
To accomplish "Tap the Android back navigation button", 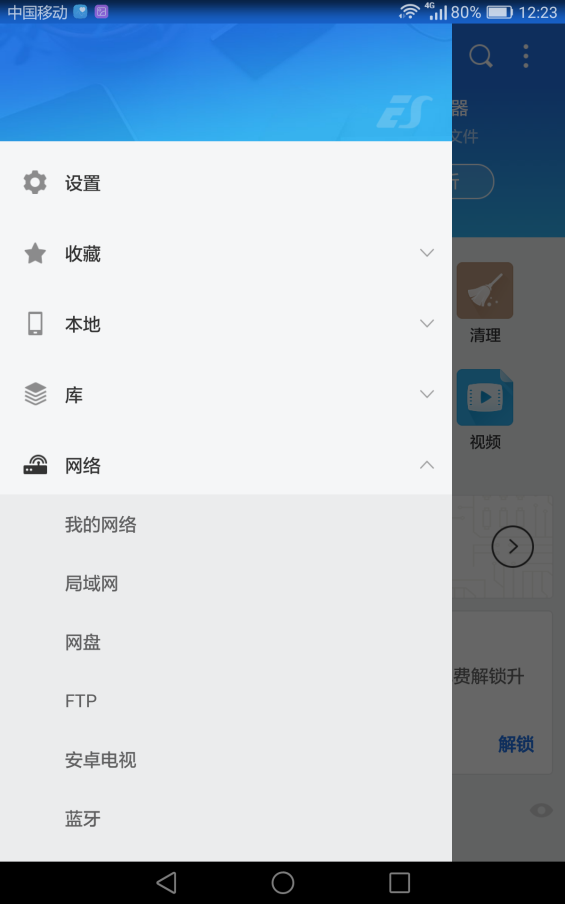I will [x=167, y=882].
